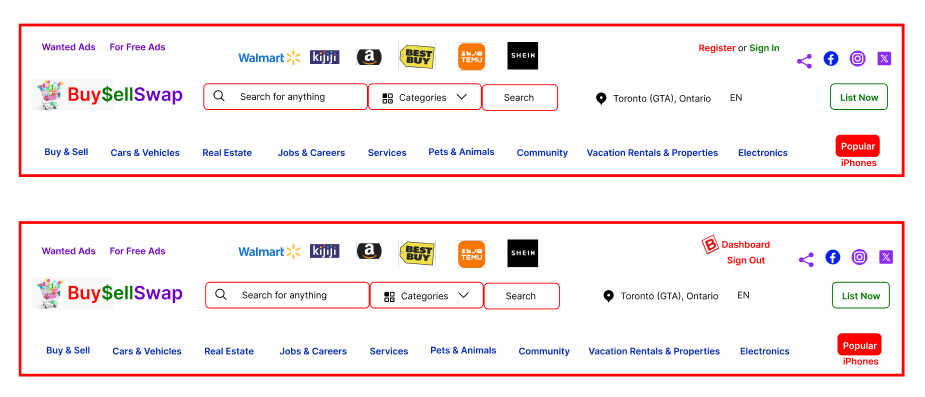The image size is (925, 397).
Task: Open the Temu logo in the Dashboard header
Action: pyautogui.click(x=471, y=254)
